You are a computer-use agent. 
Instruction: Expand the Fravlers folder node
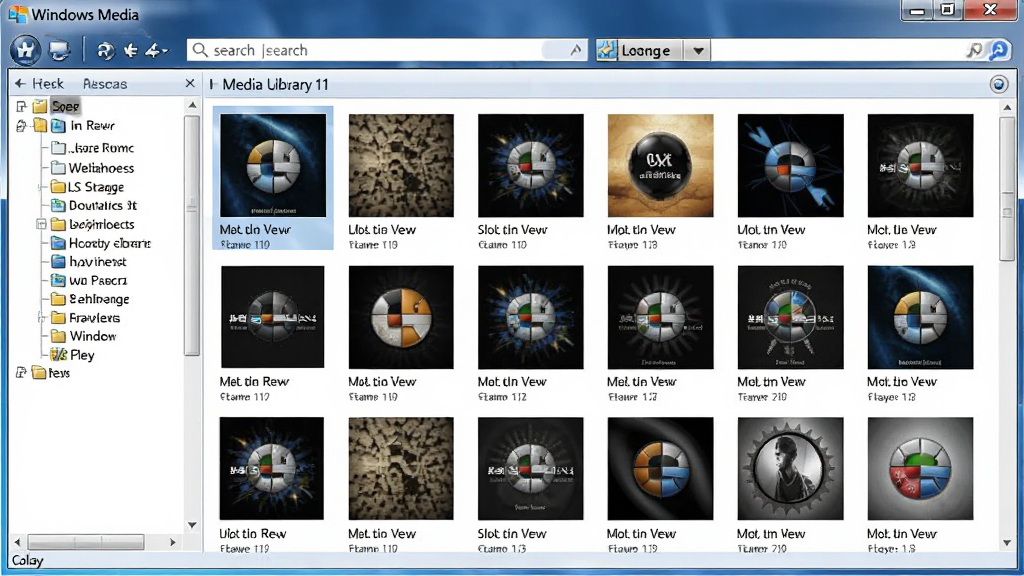[41, 317]
